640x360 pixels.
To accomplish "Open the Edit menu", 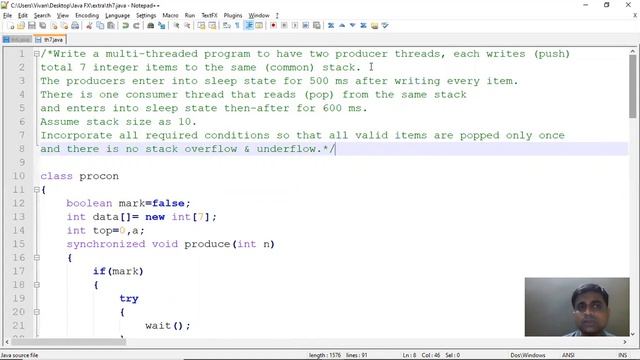I will coord(22,16).
